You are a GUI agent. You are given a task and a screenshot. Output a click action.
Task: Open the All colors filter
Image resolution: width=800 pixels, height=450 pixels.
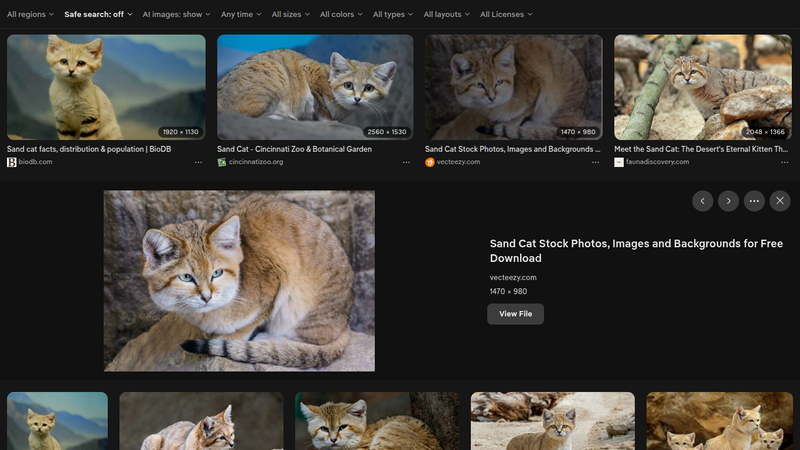click(342, 15)
